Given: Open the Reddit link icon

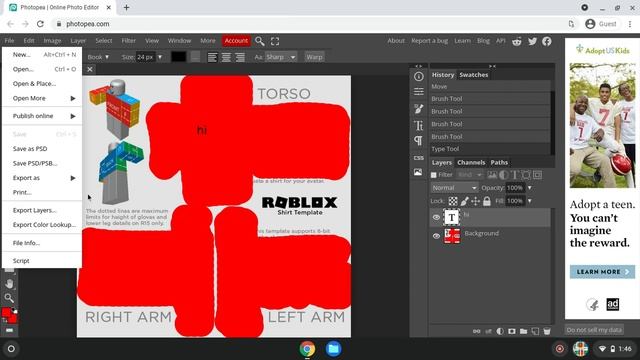Looking at the screenshot, I should click(x=517, y=41).
